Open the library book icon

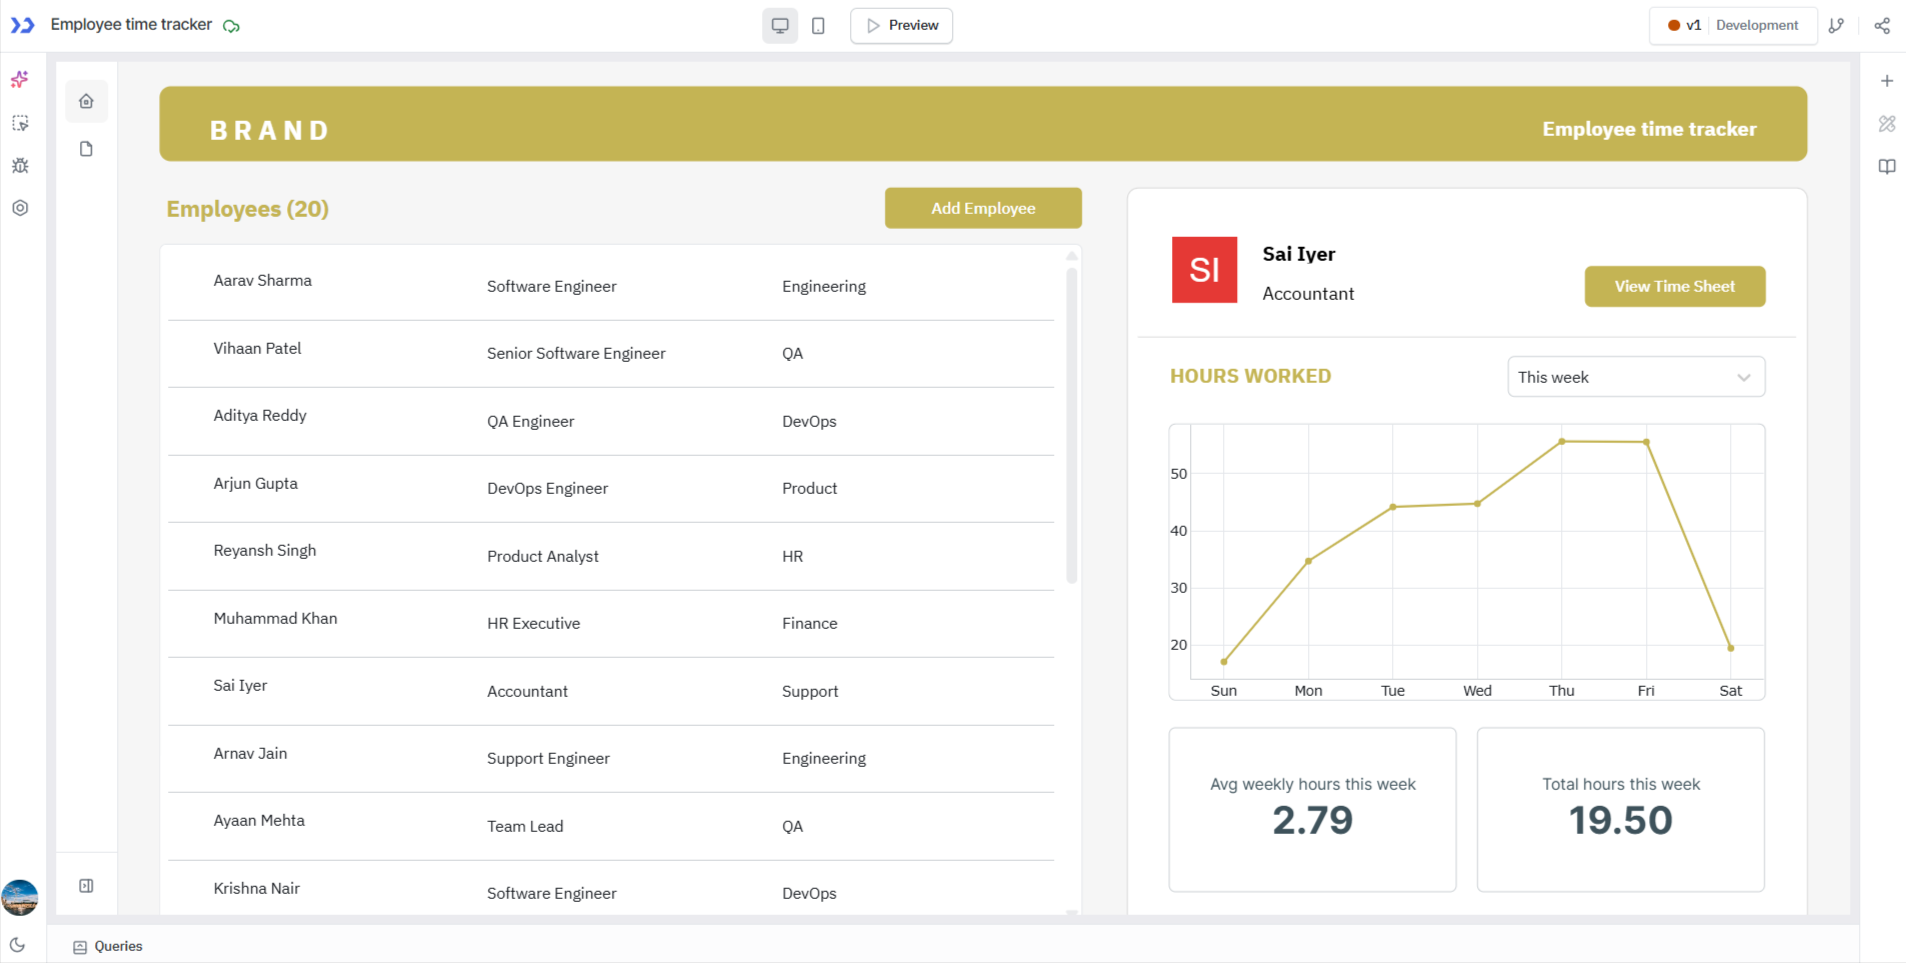click(x=1887, y=166)
